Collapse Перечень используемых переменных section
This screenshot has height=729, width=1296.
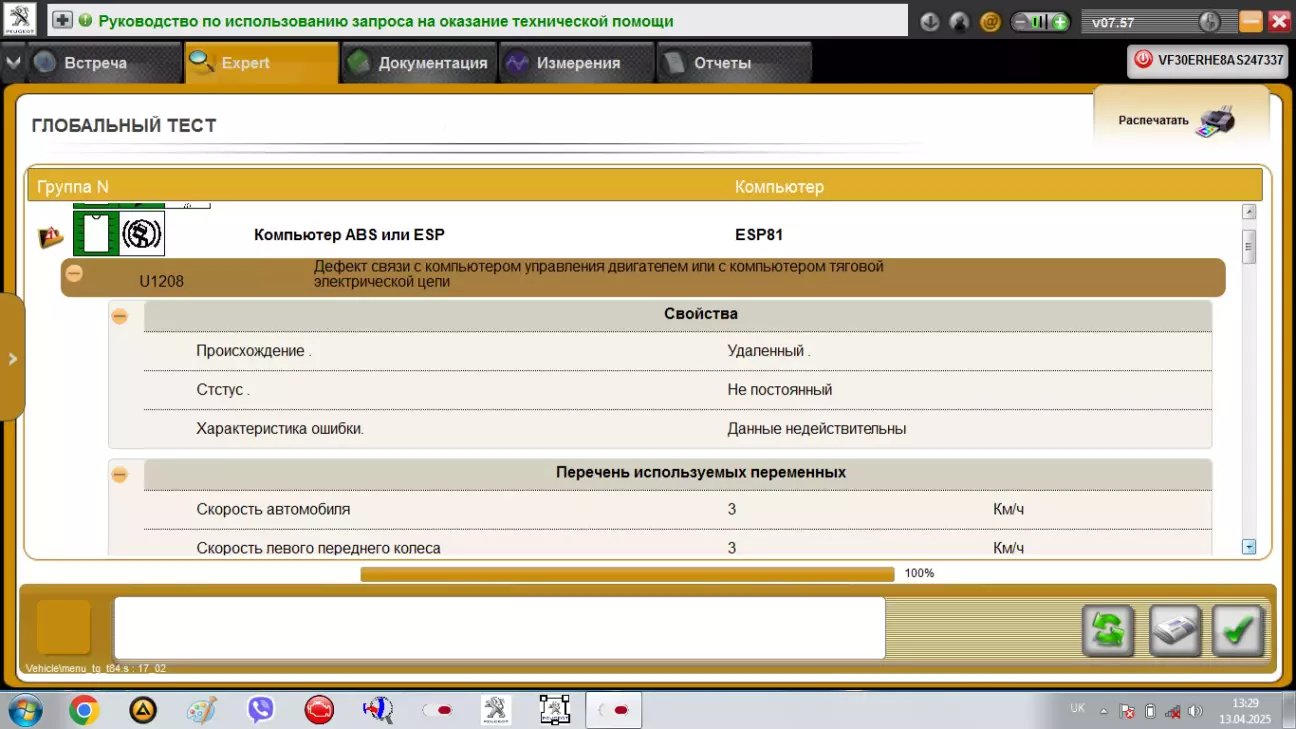[120, 475]
